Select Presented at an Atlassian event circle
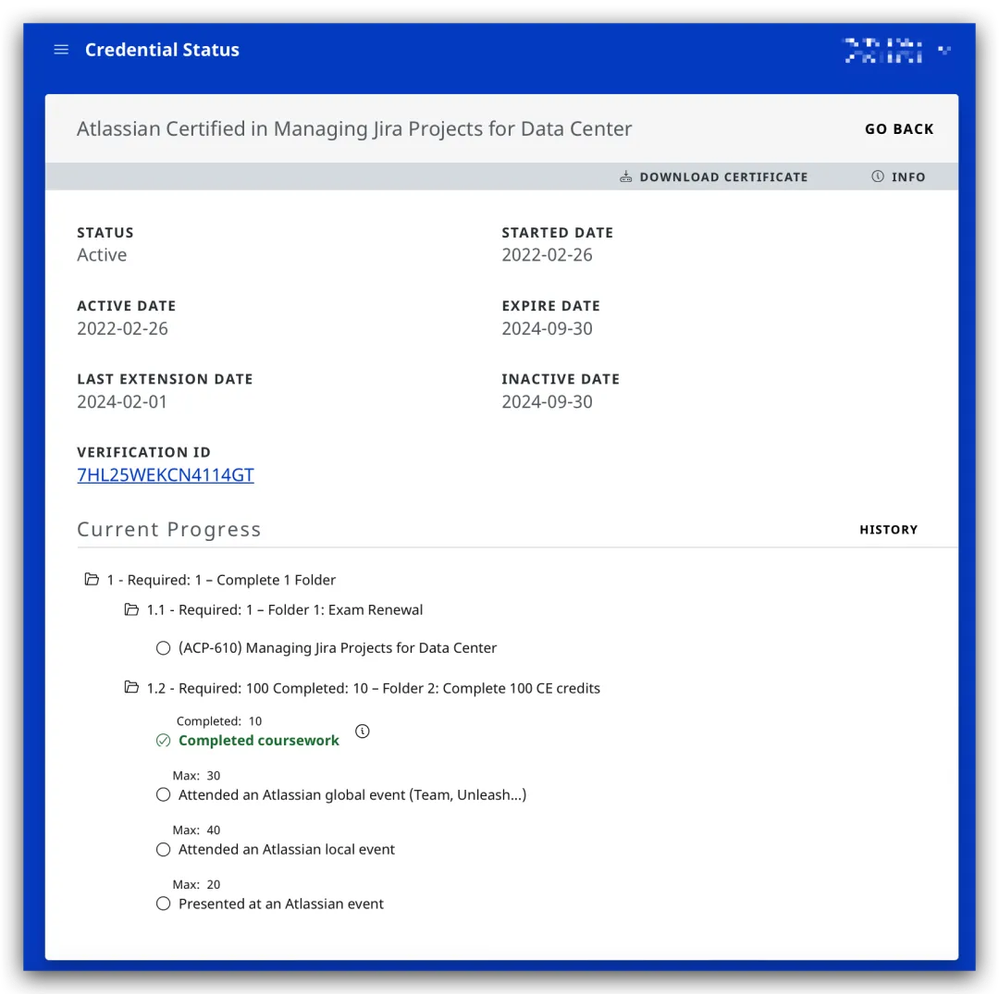Screen dimensions: 999x994 [x=163, y=904]
